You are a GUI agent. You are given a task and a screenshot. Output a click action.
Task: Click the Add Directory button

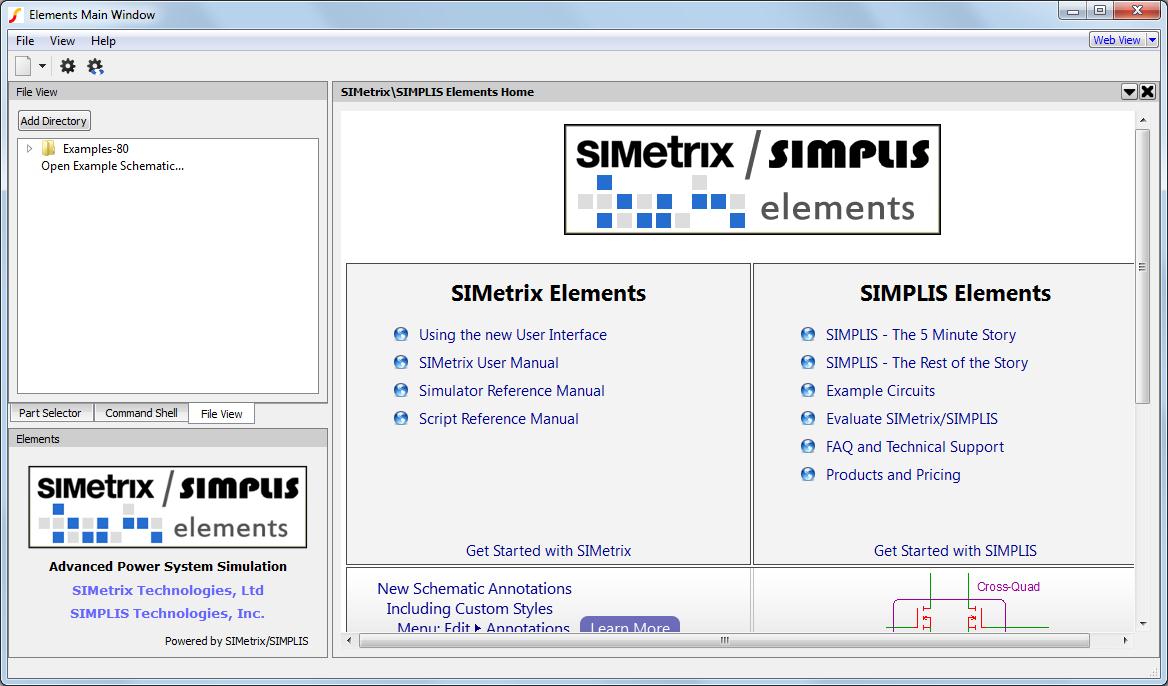[x=54, y=121]
